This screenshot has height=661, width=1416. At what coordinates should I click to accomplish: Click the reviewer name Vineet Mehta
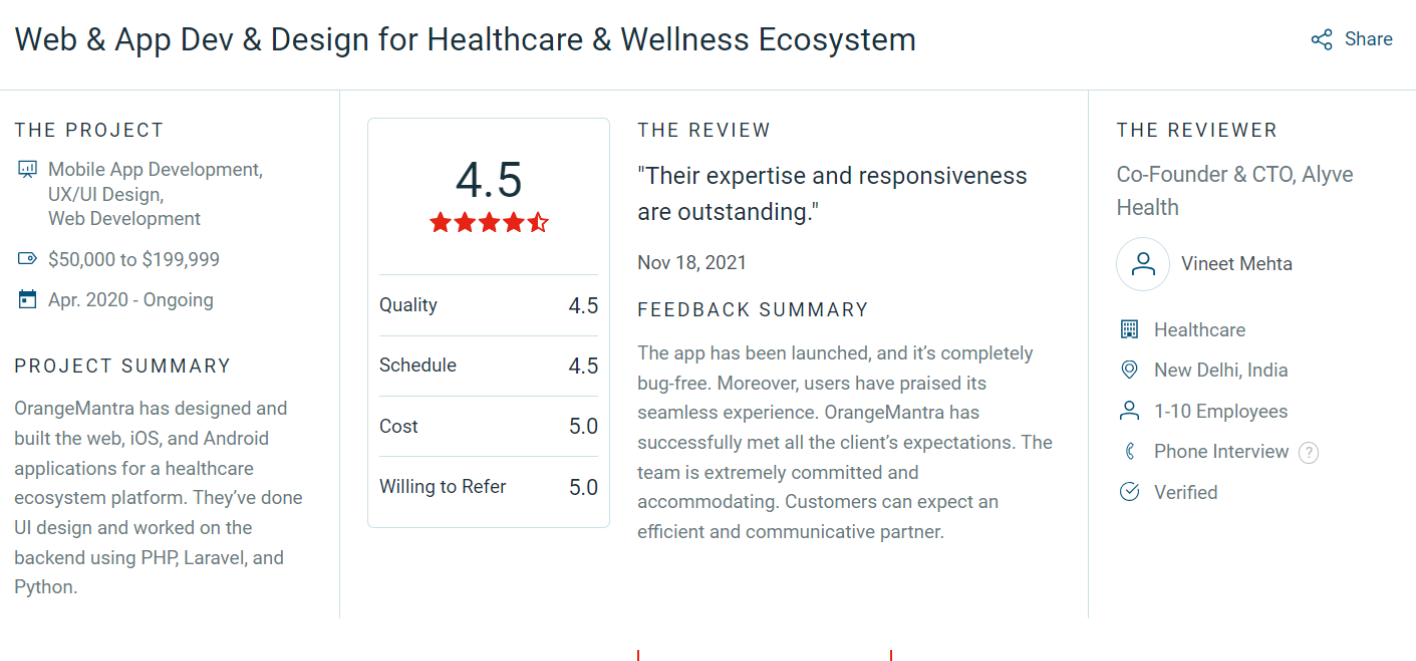pos(1237,264)
